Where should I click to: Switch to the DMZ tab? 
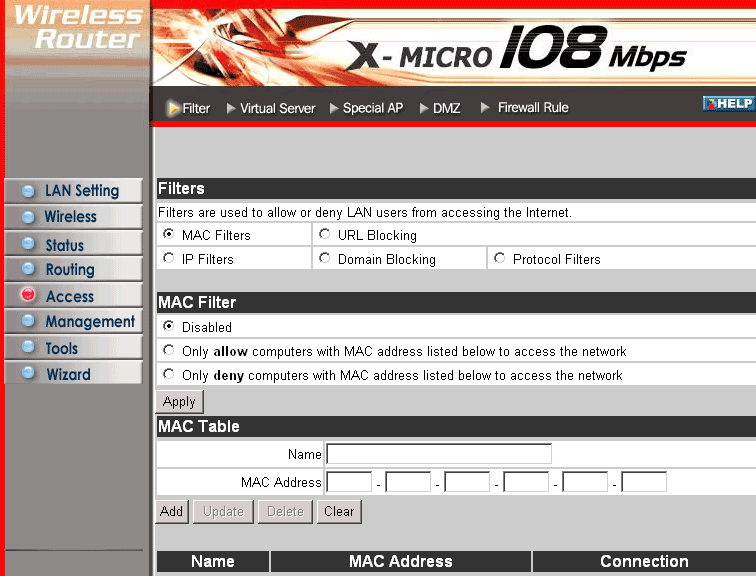[446, 108]
